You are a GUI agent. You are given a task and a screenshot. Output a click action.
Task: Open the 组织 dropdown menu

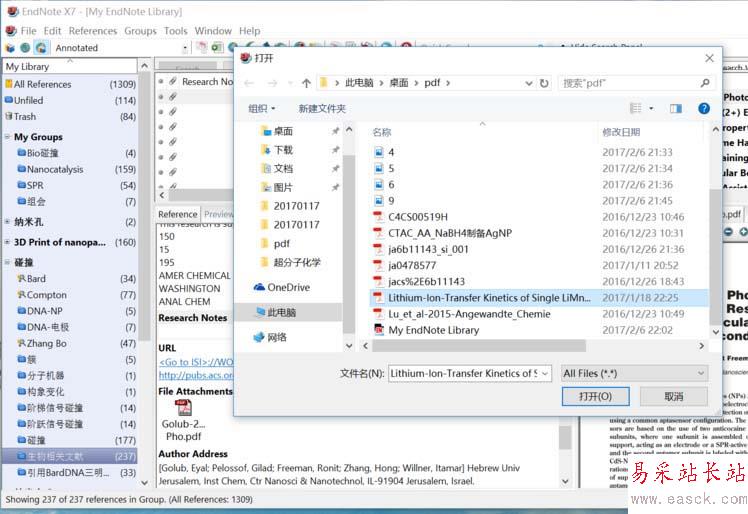pos(261,109)
